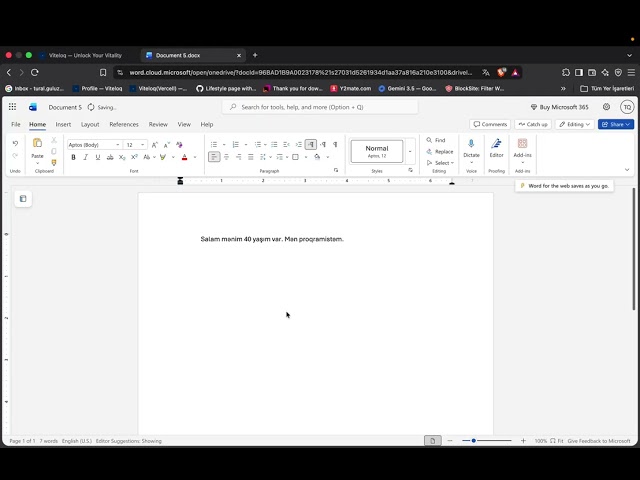Viewport: 640px width, 480px height.
Task: Open the File menu
Action: [16, 124]
